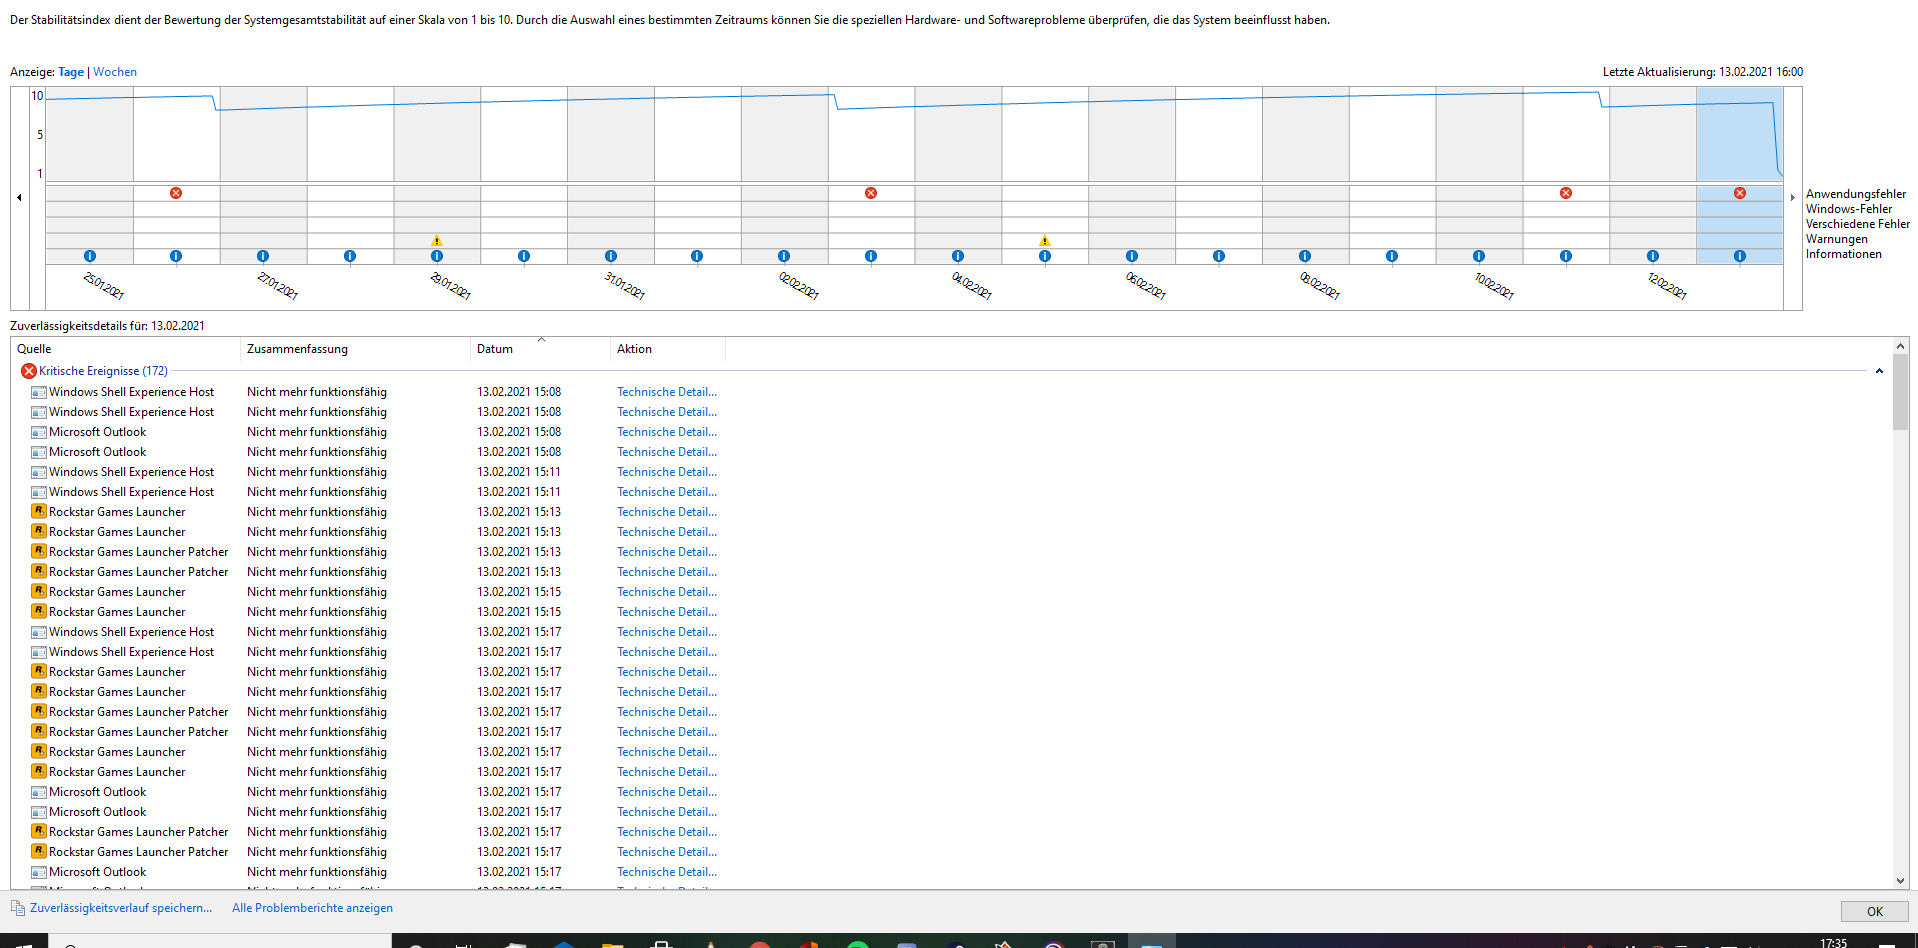Image resolution: width=1918 pixels, height=948 pixels.
Task: Switch the chart view to Tage
Action: (x=71, y=72)
